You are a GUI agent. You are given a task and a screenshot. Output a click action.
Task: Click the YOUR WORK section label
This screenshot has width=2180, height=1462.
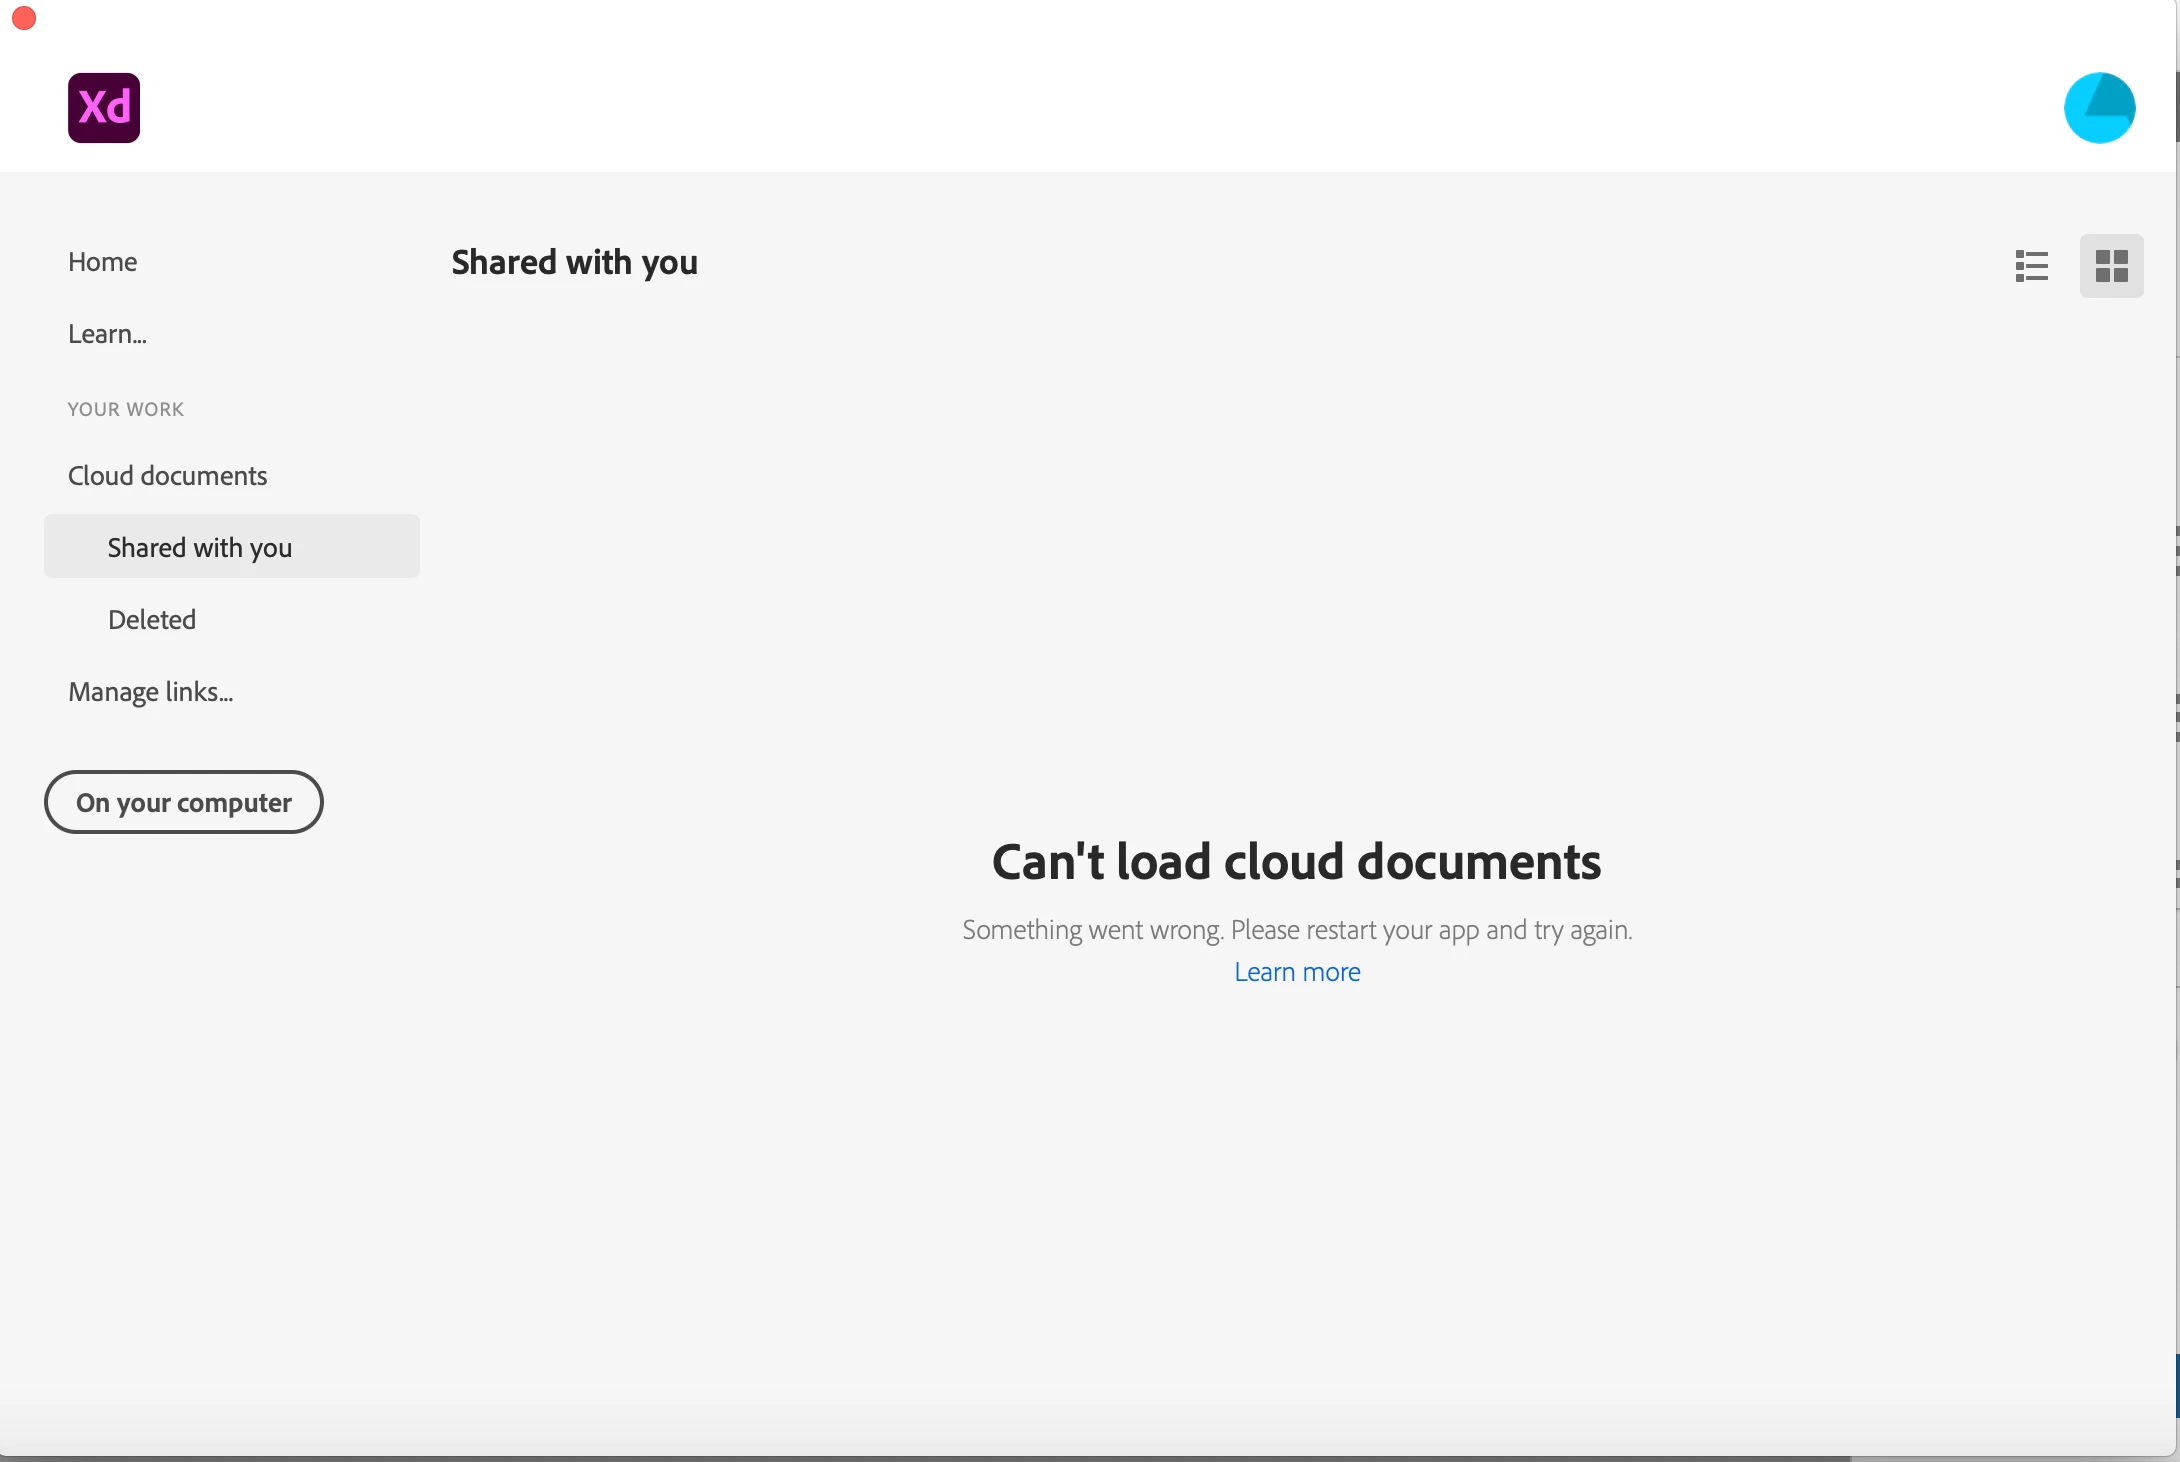pyautogui.click(x=126, y=409)
